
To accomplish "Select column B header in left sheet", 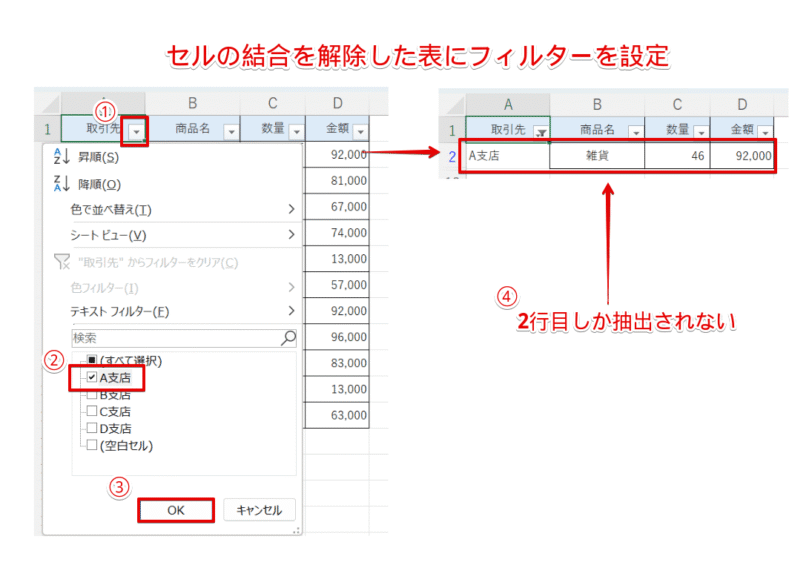I will [193, 103].
